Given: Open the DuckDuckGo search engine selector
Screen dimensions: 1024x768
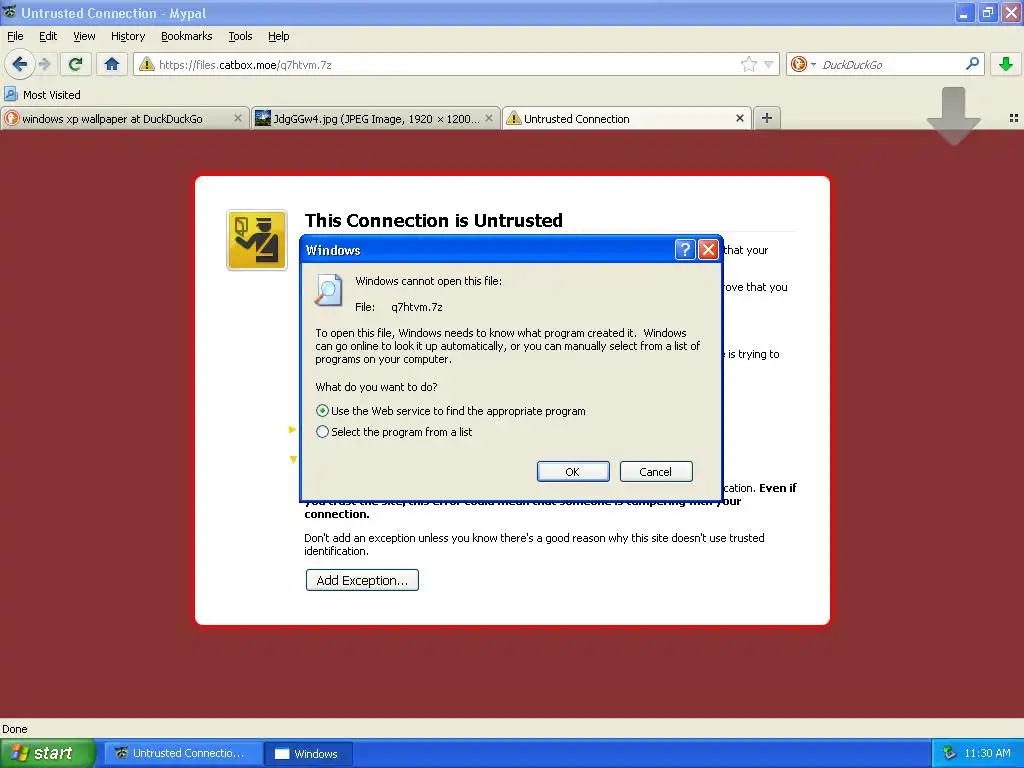Looking at the screenshot, I should [x=803, y=64].
